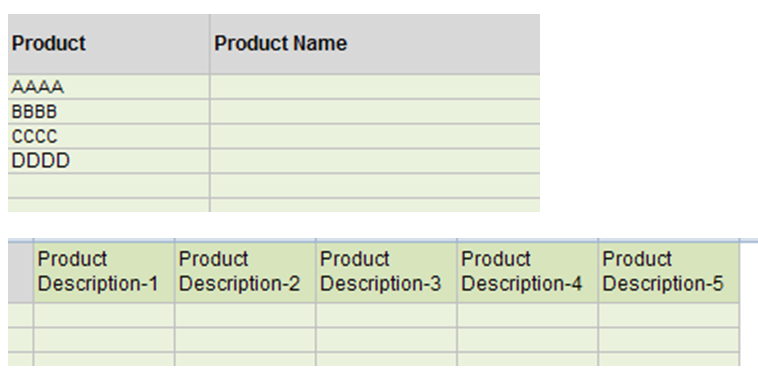Select the Product Name cell beside AAAA

click(x=375, y=87)
